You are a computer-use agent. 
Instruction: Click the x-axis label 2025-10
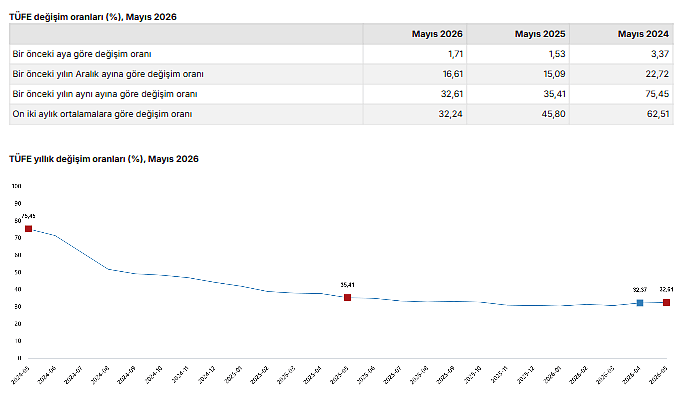click(472, 375)
